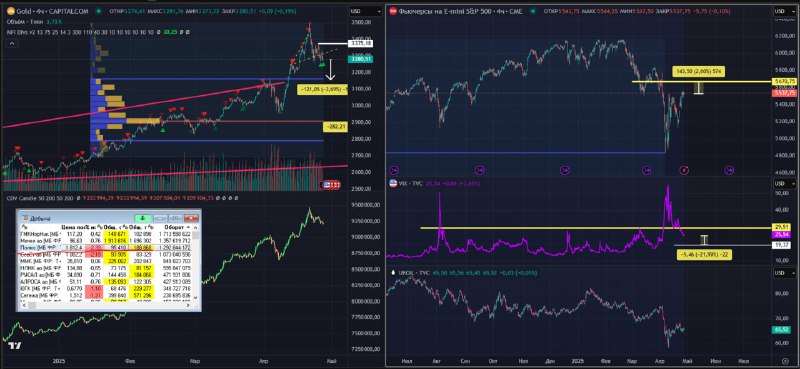The image size is (800, 369).
Task: Click the yellow 5670,75 price label on S&P axis
Action: tap(786, 81)
